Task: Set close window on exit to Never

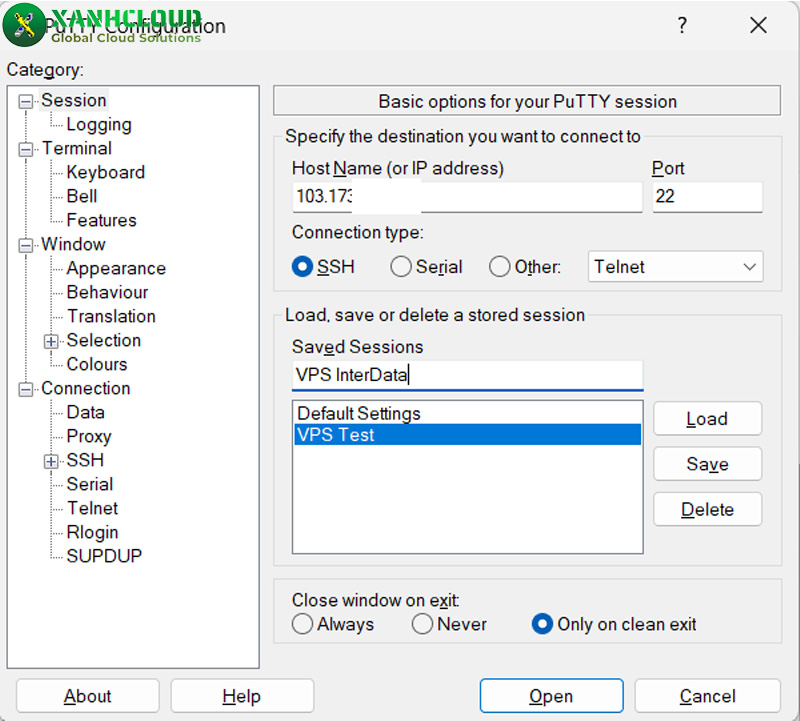Action: coord(422,624)
